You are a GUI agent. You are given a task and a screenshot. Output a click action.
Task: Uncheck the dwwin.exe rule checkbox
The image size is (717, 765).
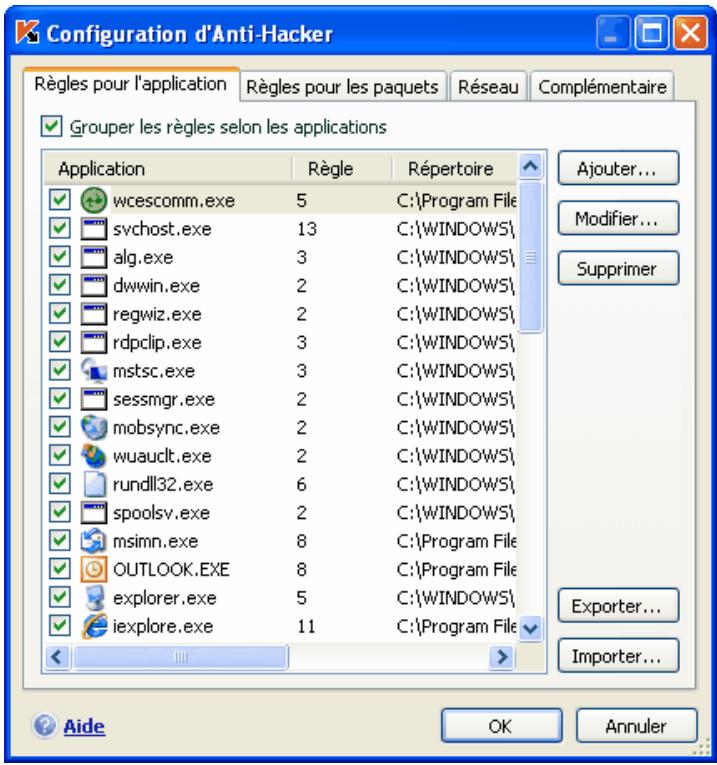pos(60,285)
